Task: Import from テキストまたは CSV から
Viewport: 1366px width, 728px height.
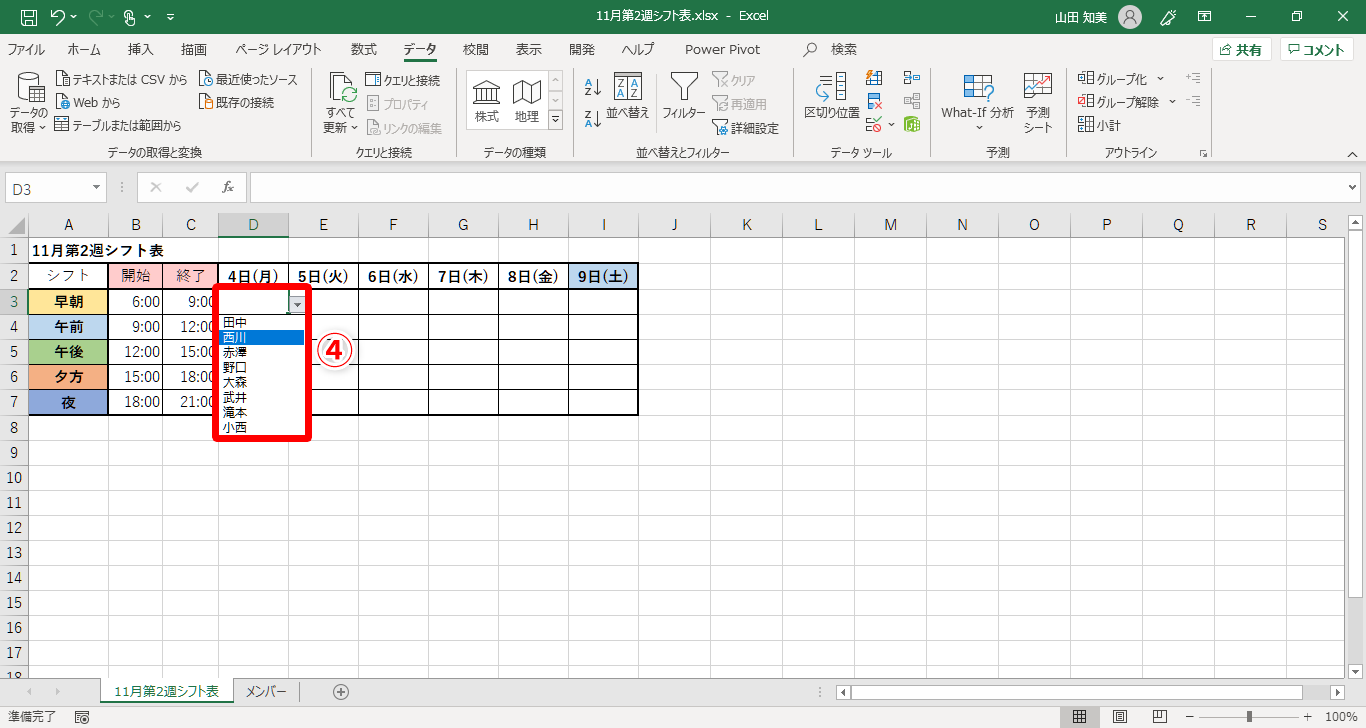Action: (x=121, y=79)
